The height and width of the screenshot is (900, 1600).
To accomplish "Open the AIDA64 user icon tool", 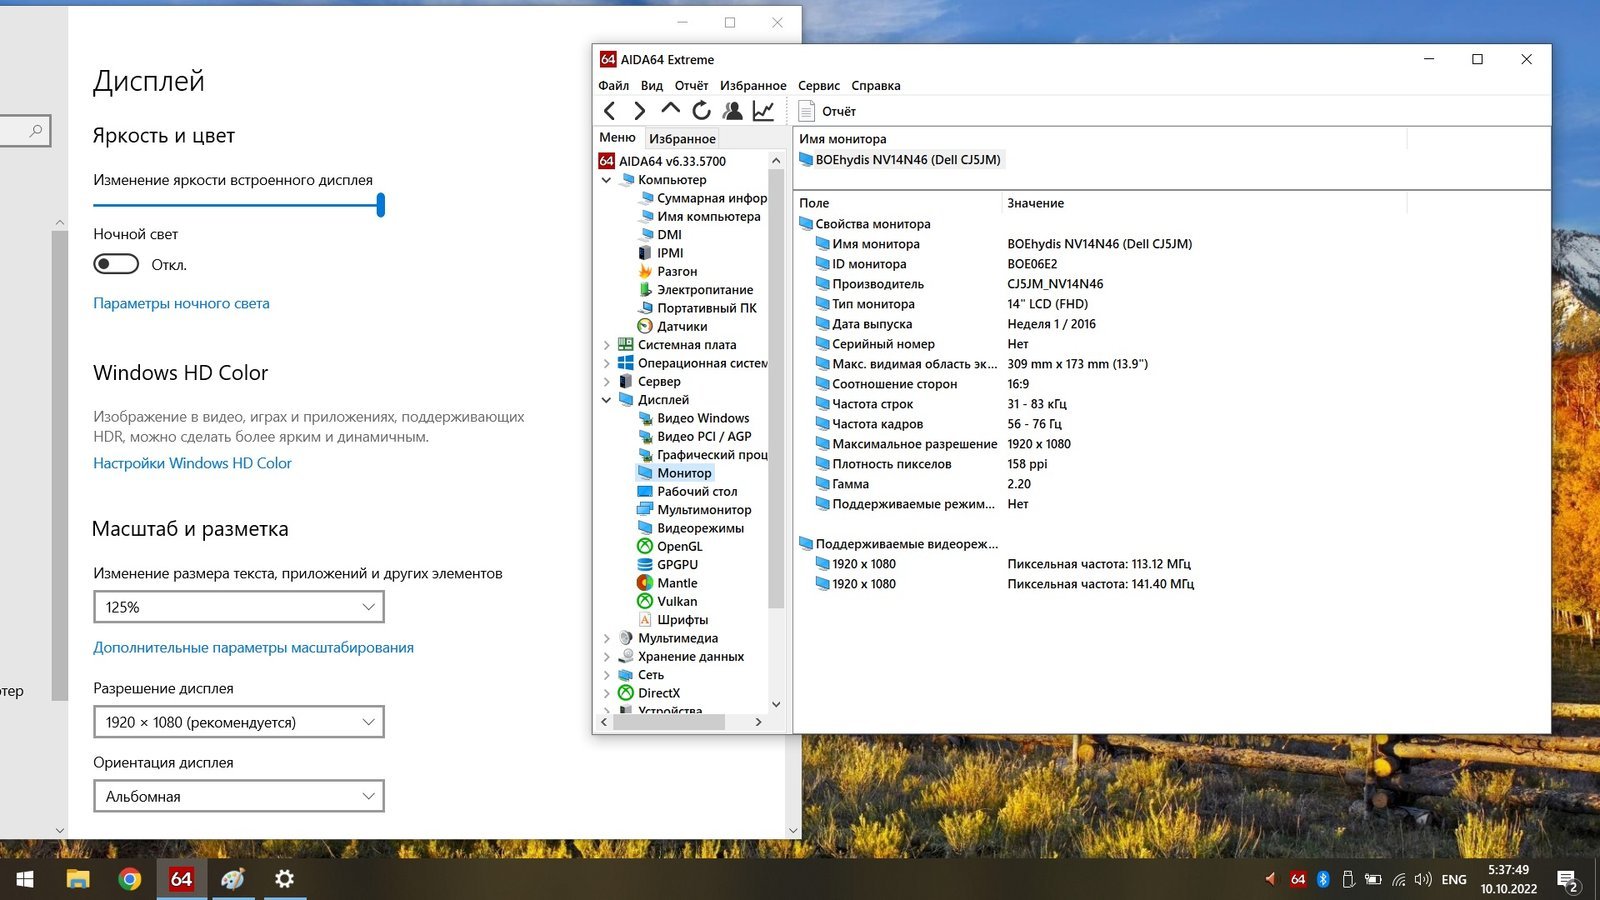I will click(733, 111).
